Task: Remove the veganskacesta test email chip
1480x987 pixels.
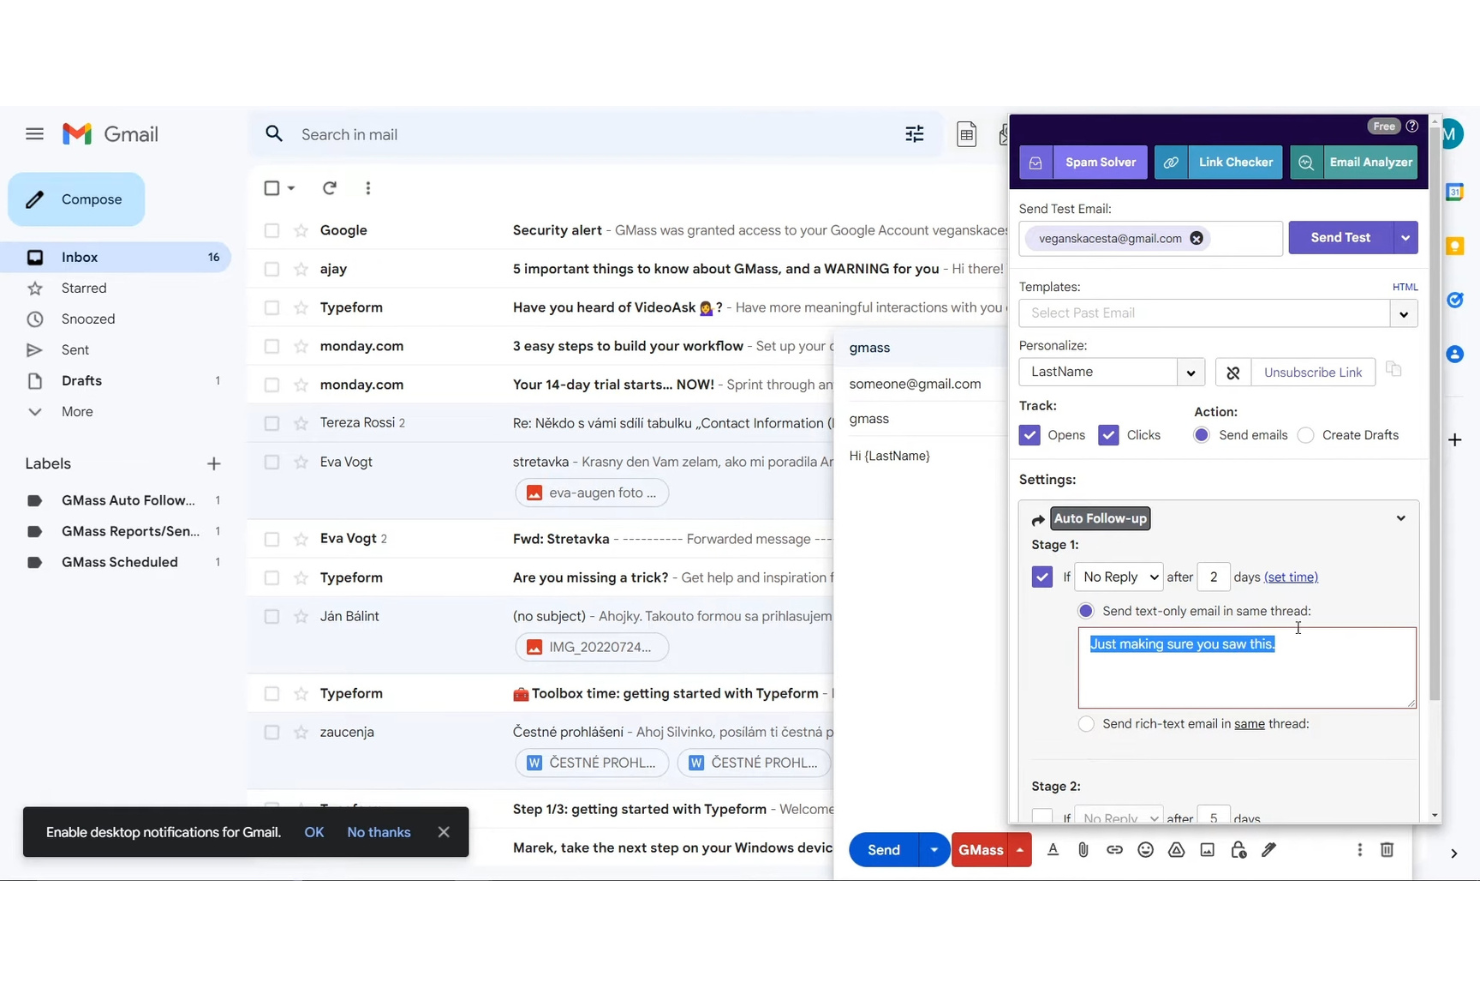Action: click(1196, 238)
